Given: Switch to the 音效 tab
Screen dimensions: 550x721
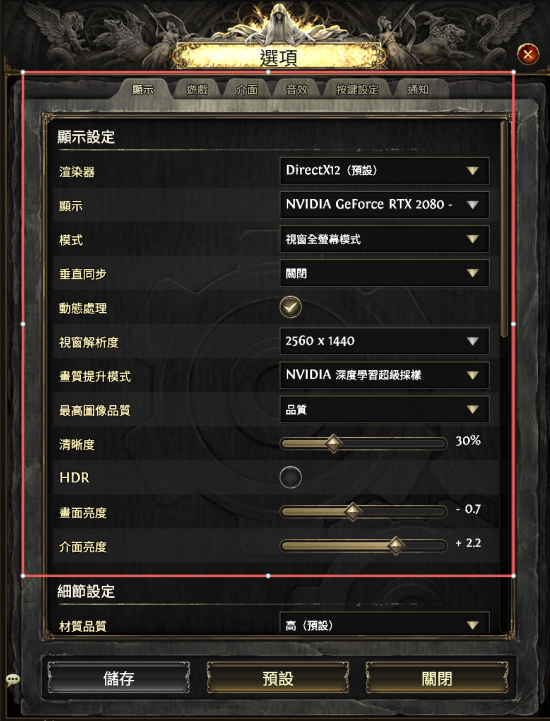Looking at the screenshot, I should 297,89.
